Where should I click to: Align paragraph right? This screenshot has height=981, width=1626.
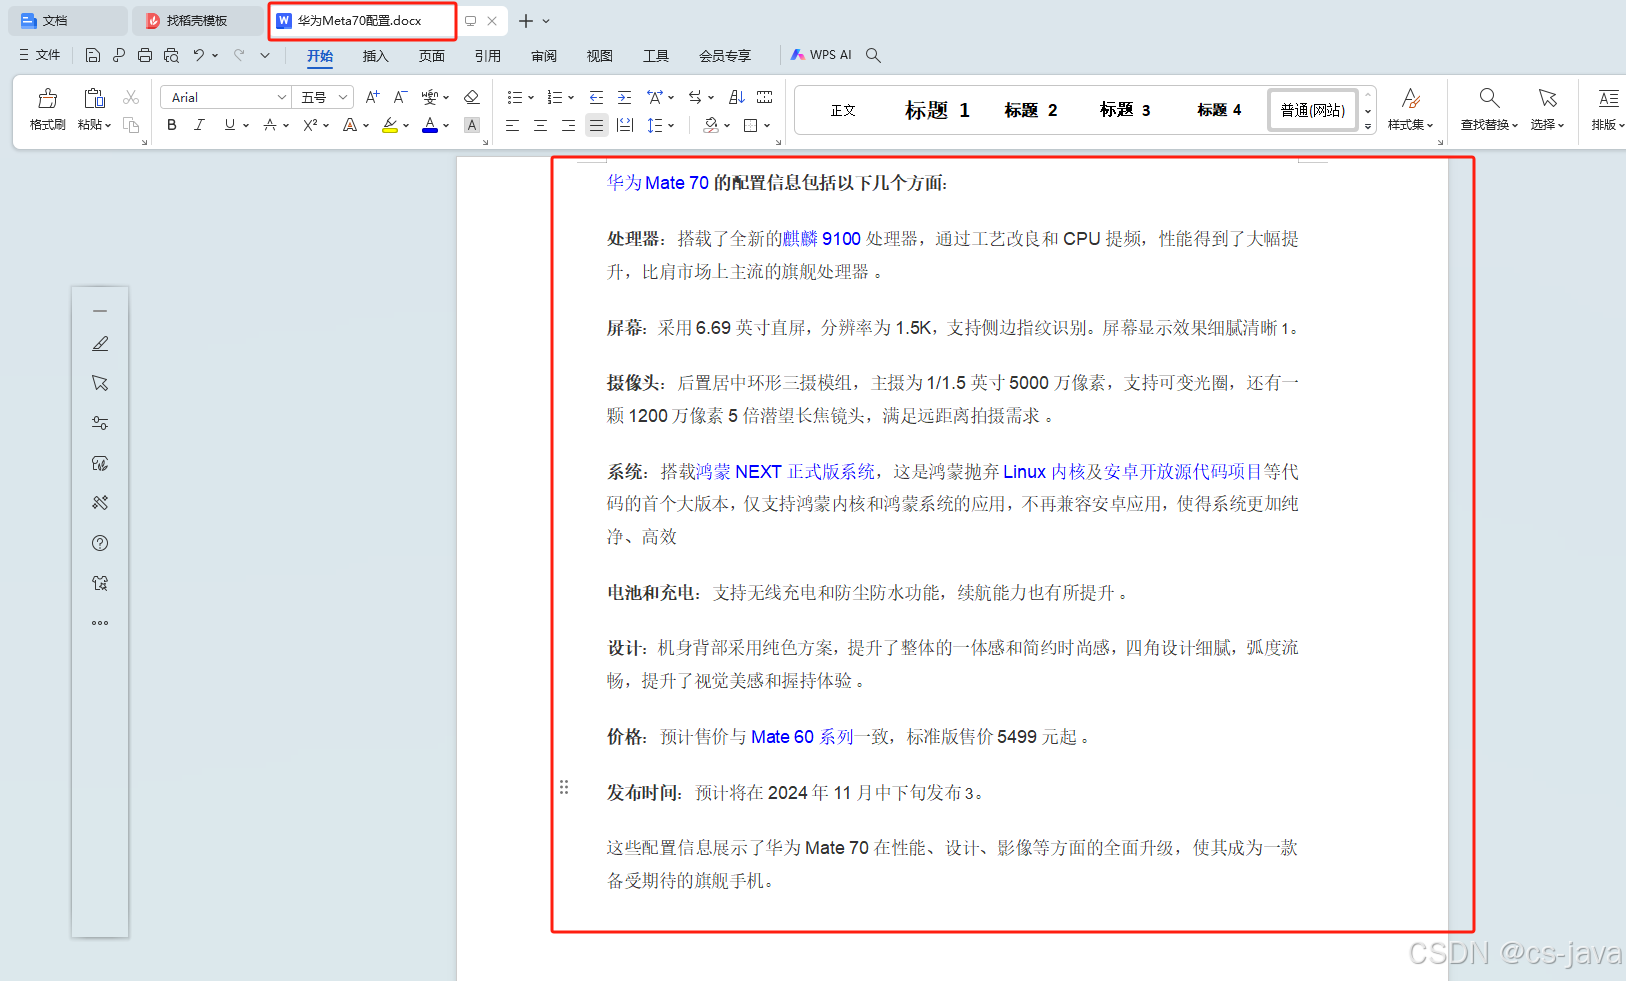tap(568, 125)
